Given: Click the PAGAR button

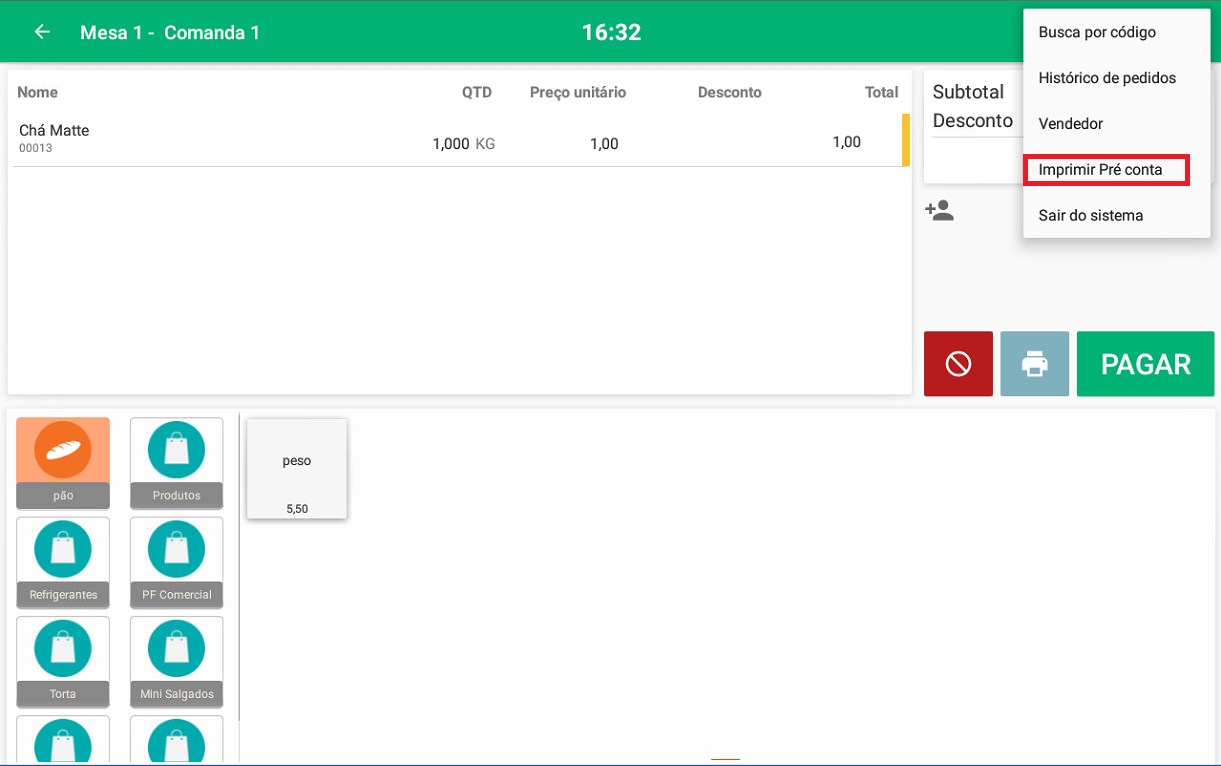Looking at the screenshot, I should click(x=1146, y=364).
